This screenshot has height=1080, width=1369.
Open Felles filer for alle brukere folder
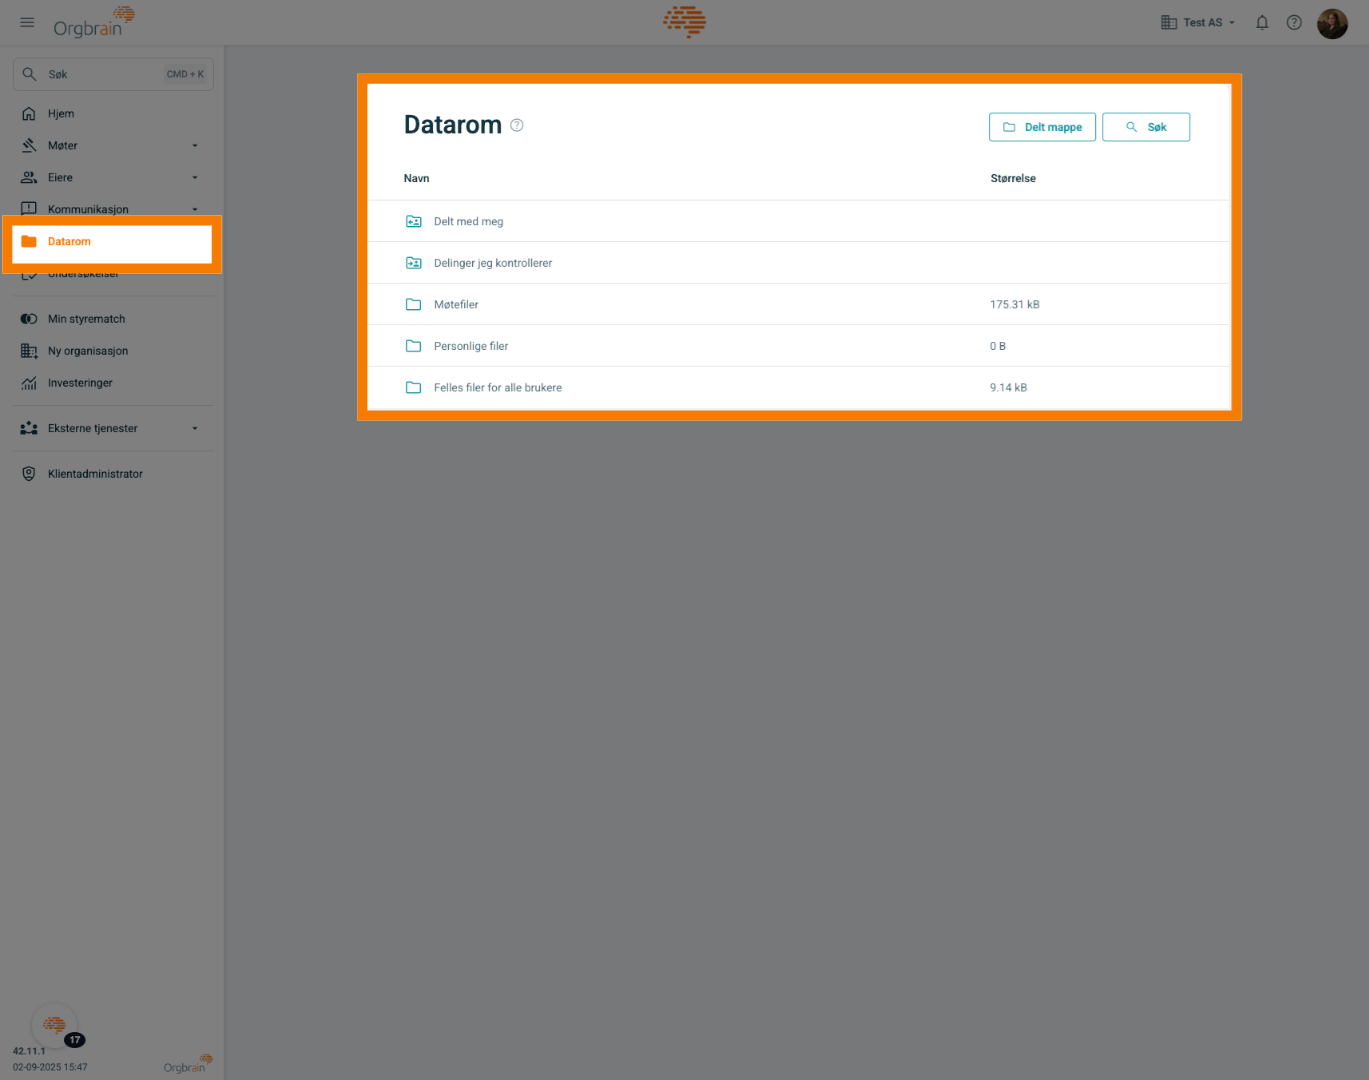(798, 388)
